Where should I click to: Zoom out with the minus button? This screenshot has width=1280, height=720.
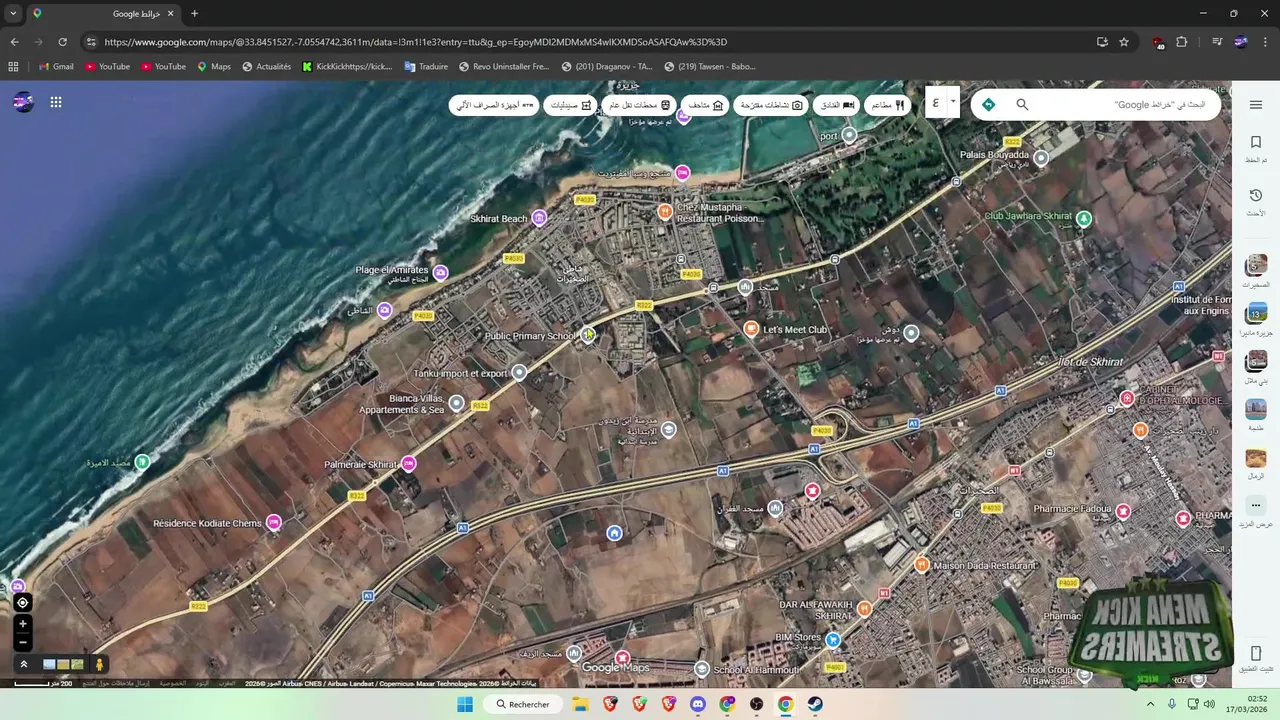pos(22,642)
